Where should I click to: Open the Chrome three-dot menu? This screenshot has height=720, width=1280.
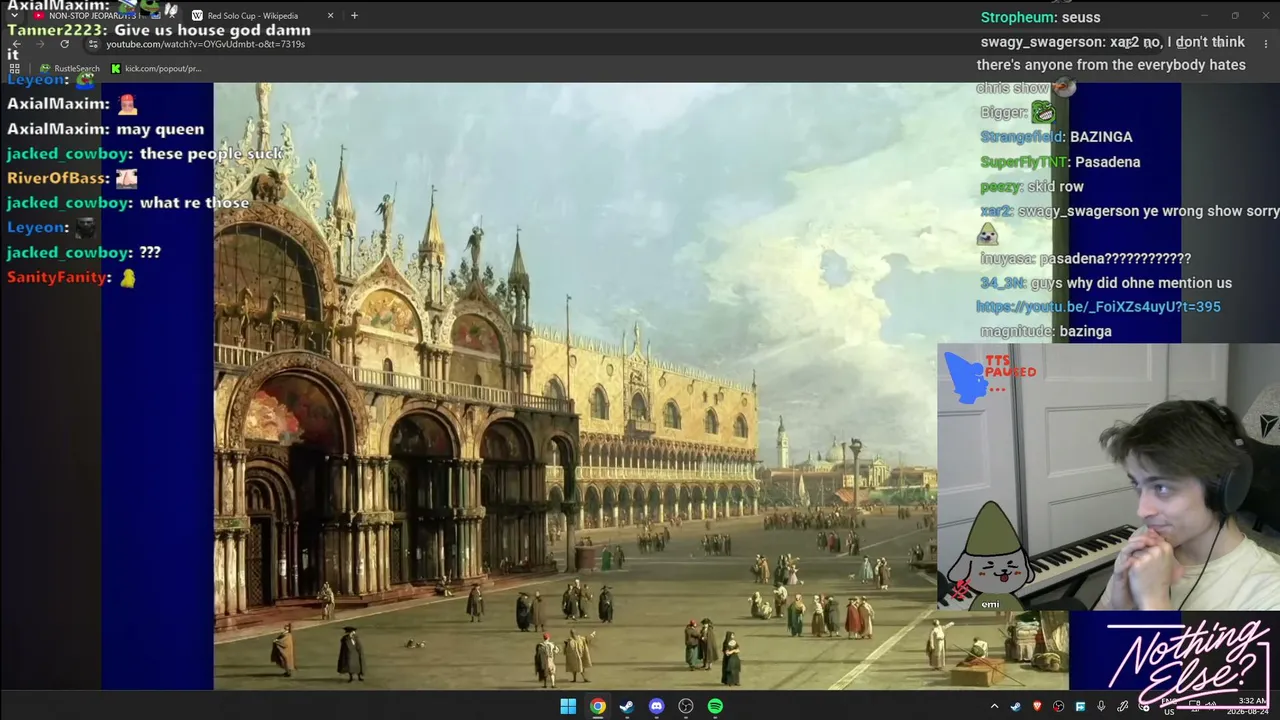point(1267,44)
